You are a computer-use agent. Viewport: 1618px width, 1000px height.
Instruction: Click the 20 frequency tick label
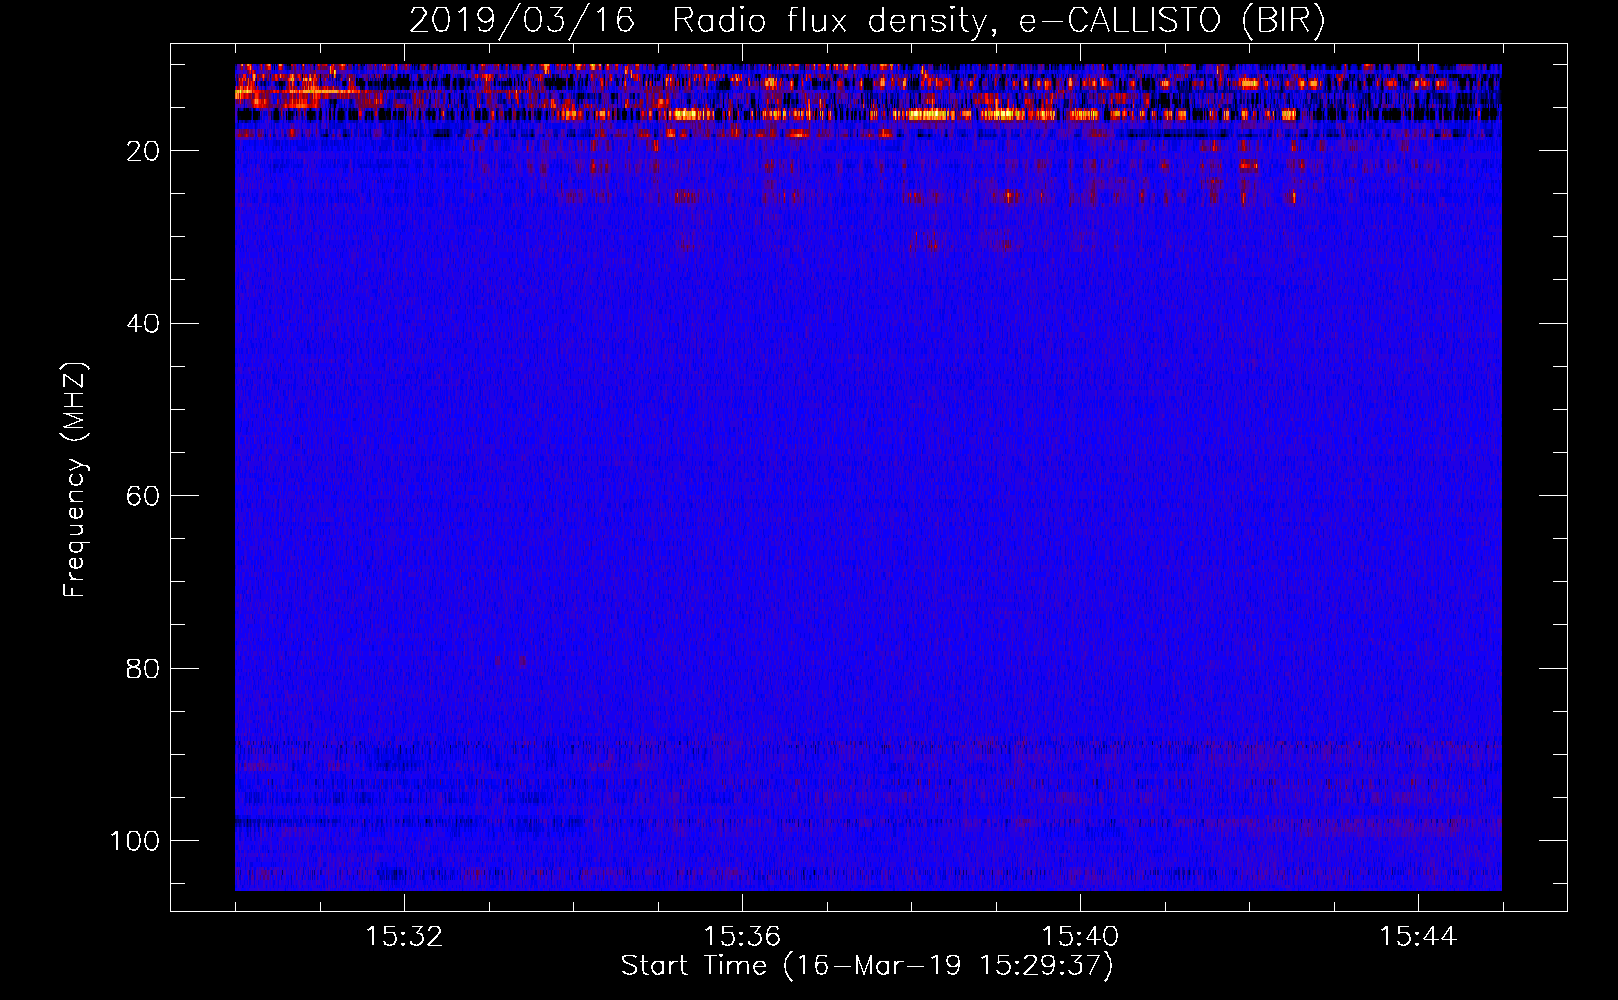143,151
